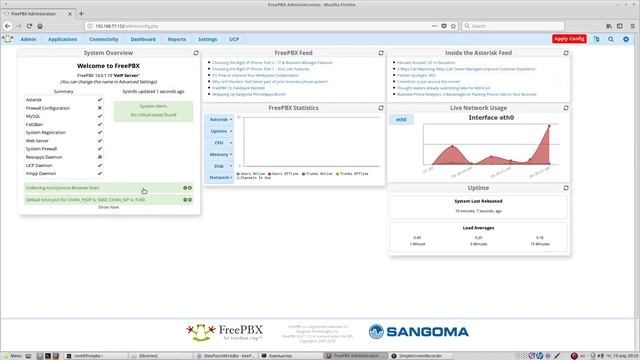
Task: Open 'It's Time to Improve Your Workplace Collaboration' link
Action: coord(256,75)
